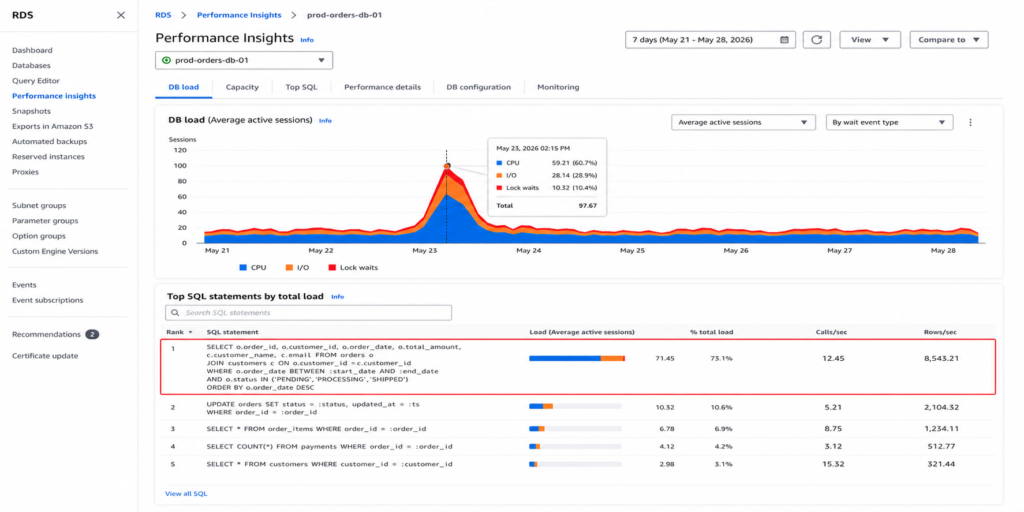The height and width of the screenshot is (512, 1024).
Task: Switch to the Capacity tab
Action: click(242, 87)
